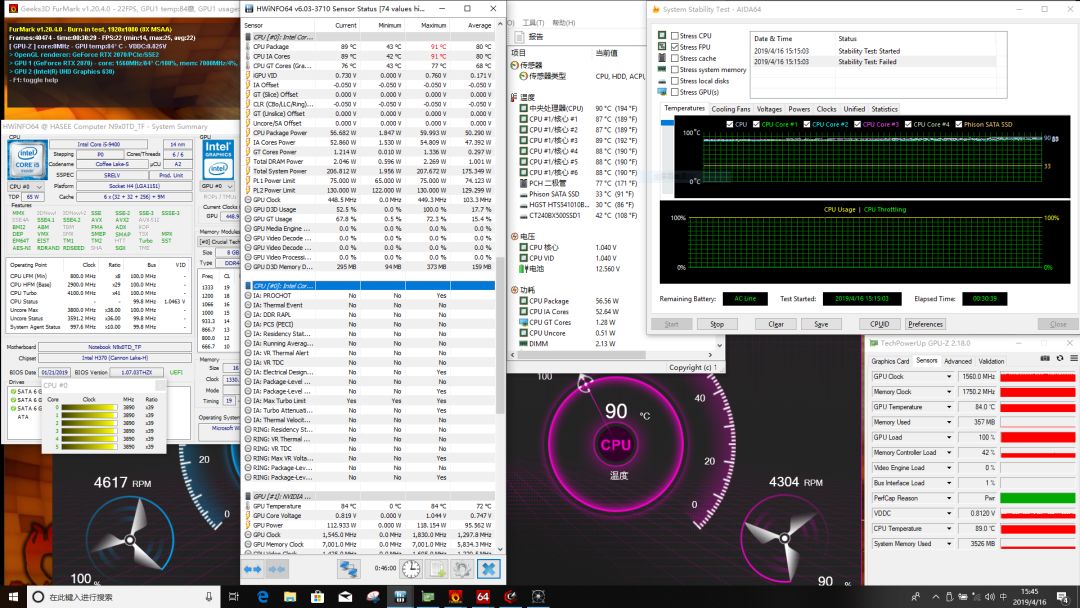Open GPU Load sensor dropdown
Screen dimensions: 1080x608
pyautogui.click(x=948, y=437)
